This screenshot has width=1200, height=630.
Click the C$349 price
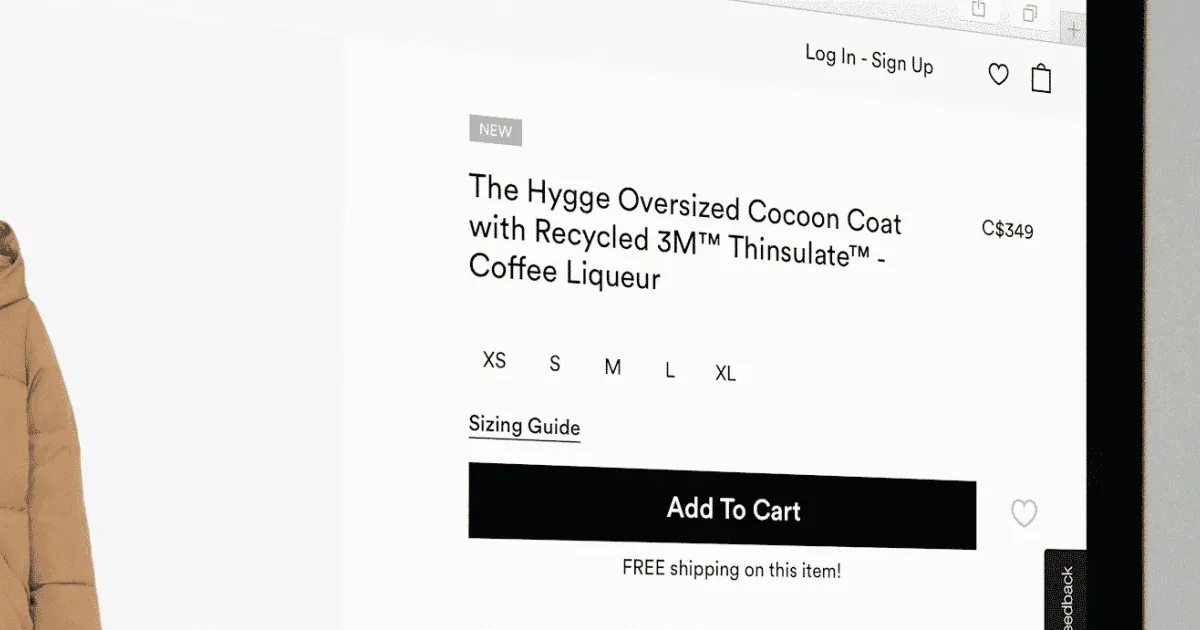point(1007,230)
